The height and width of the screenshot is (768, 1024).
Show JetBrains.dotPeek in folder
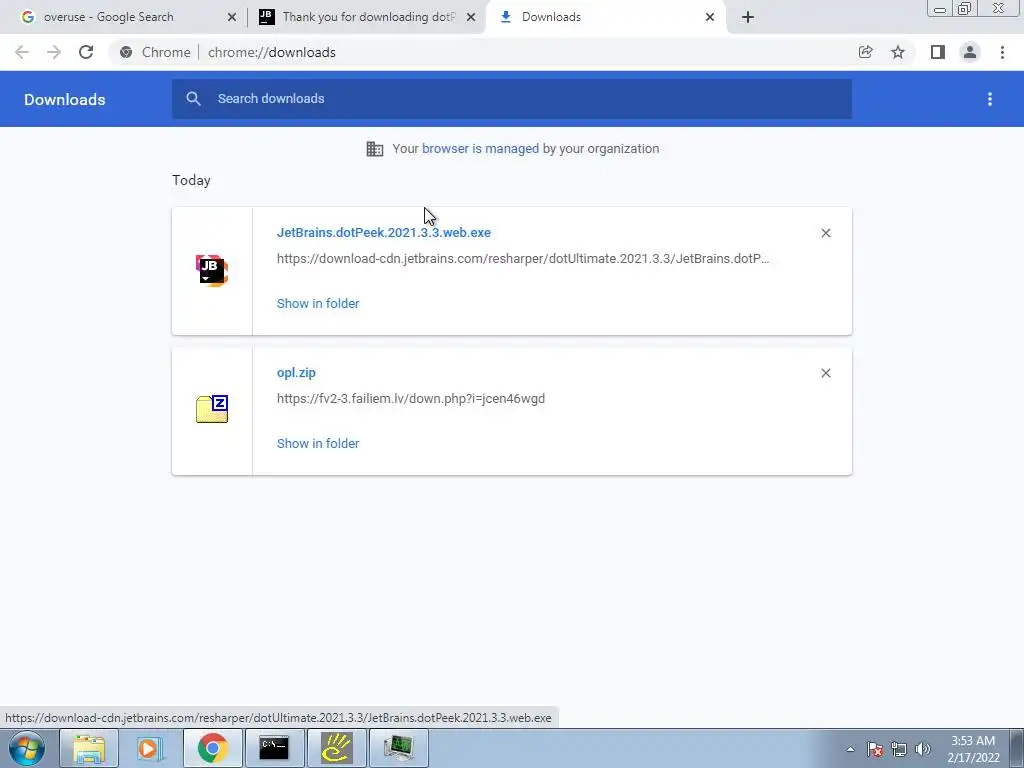click(x=318, y=304)
